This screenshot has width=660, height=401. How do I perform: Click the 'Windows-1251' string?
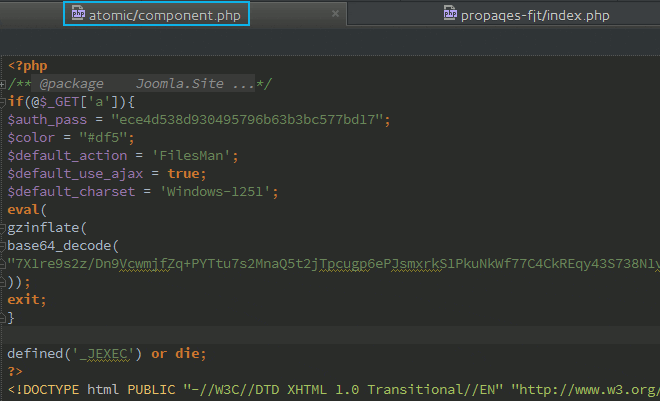215,192
